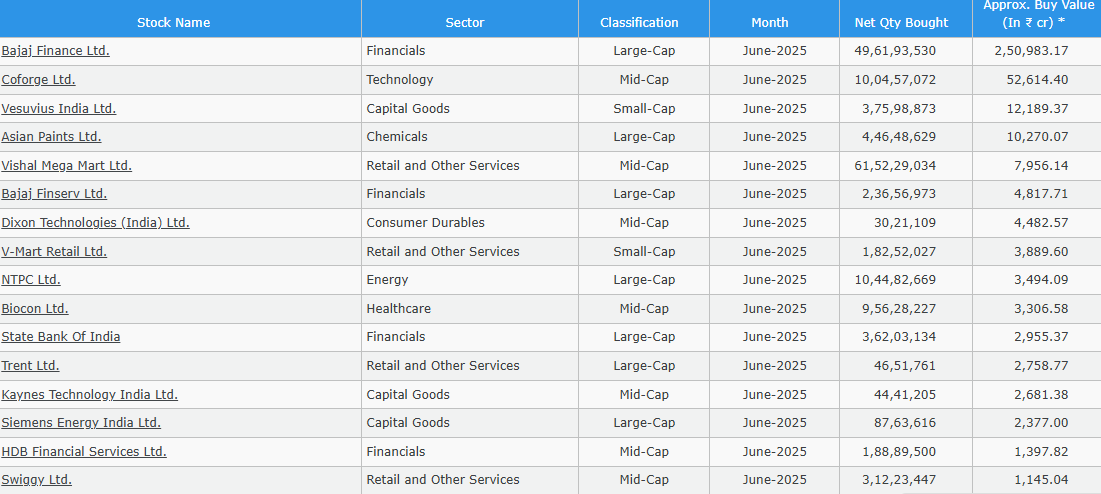Click the Swiggy Ltd. link
The width and height of the screenshot is (1101, 494).
[x=36, y=480]
